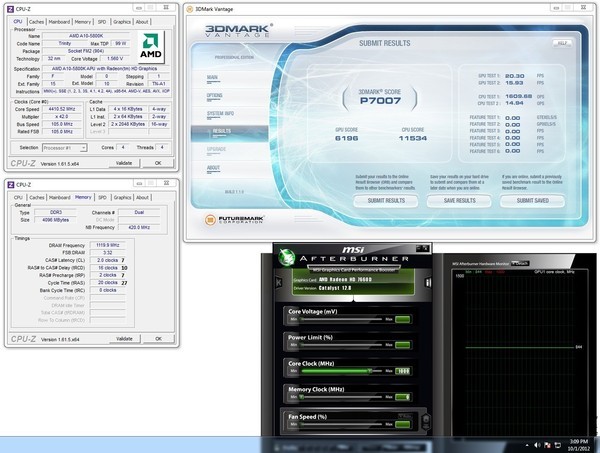Click Validate in bottom CPU-Z window

[124, 339]
